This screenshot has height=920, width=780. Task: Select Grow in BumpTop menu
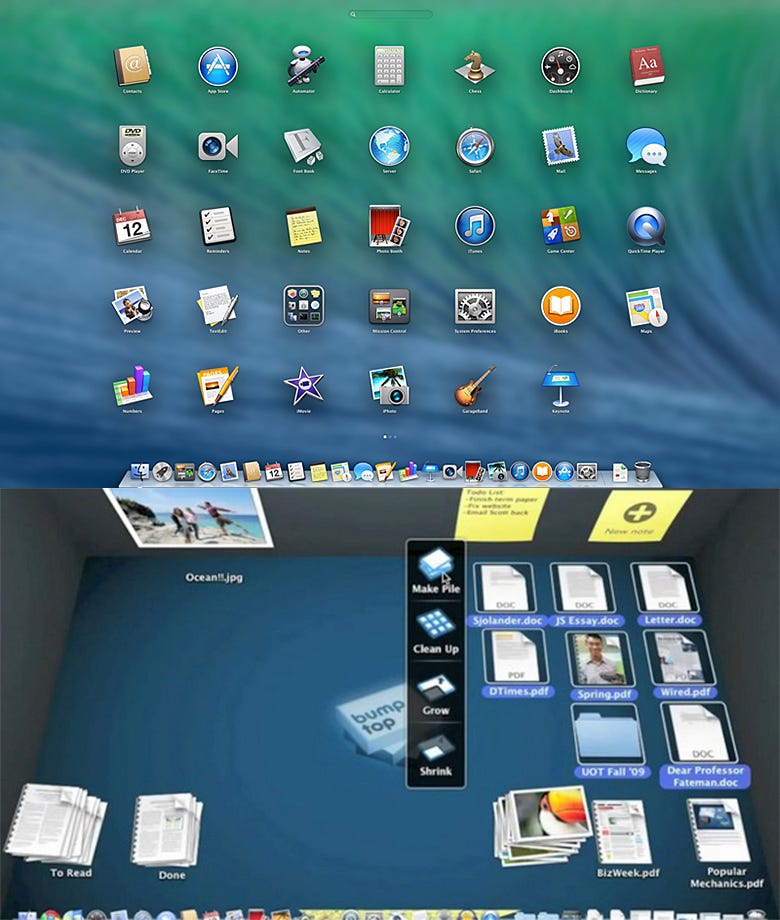[435, 695]
